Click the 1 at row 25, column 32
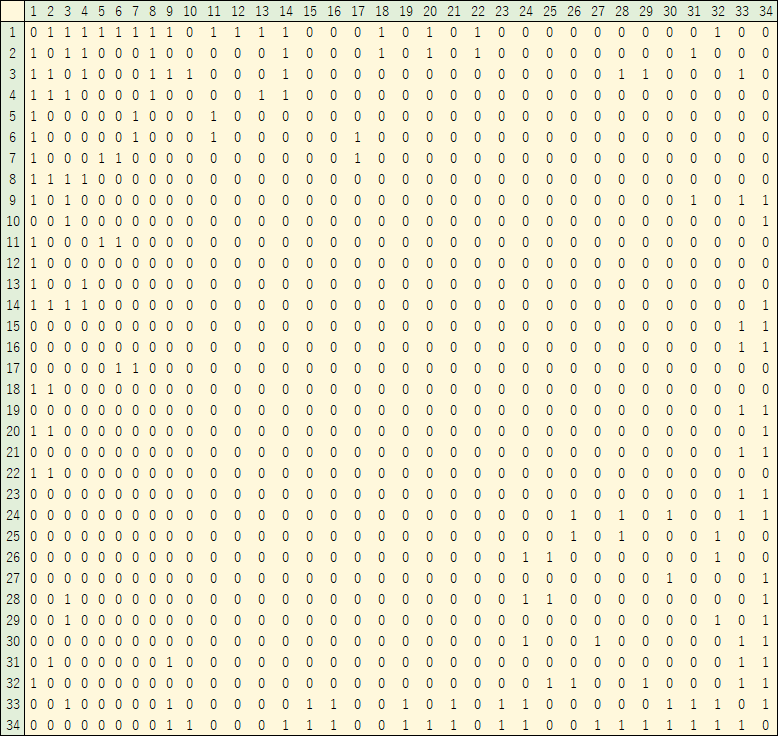778x736 pixels. coord(717,536)
